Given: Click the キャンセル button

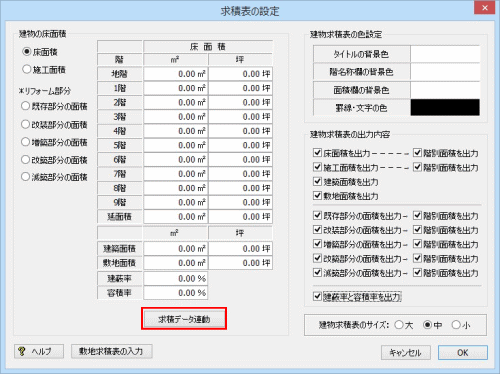Looking at the screenshot, I should (x=406, y=352).
